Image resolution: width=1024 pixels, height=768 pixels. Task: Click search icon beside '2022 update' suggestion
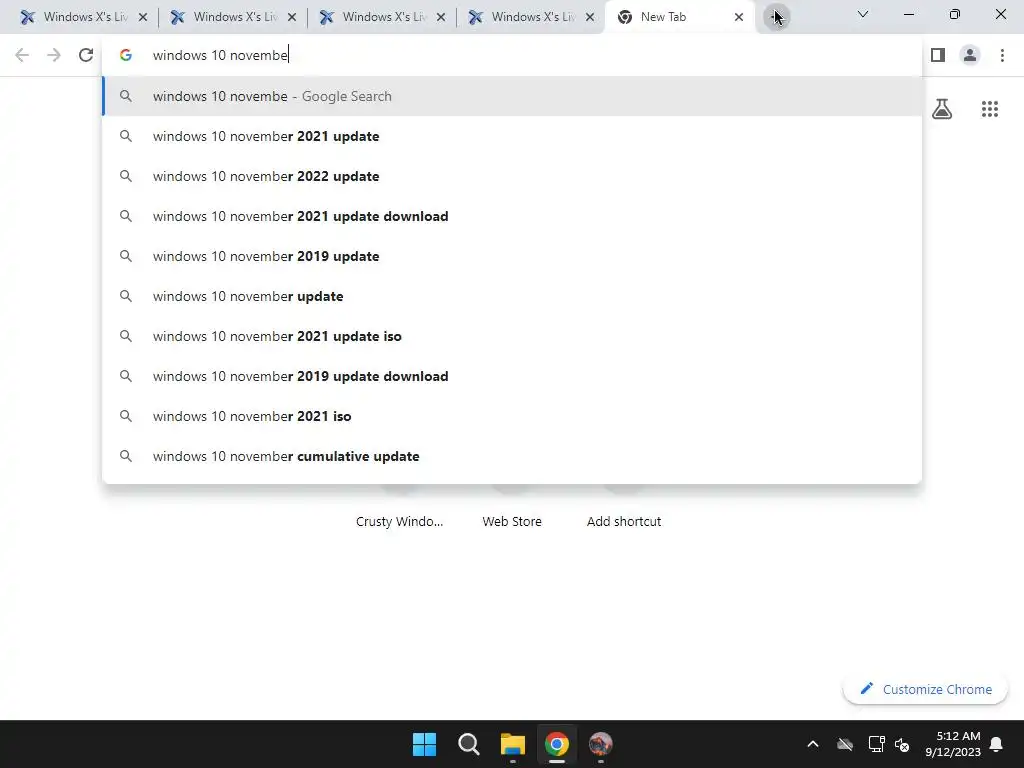coord(126,176)
